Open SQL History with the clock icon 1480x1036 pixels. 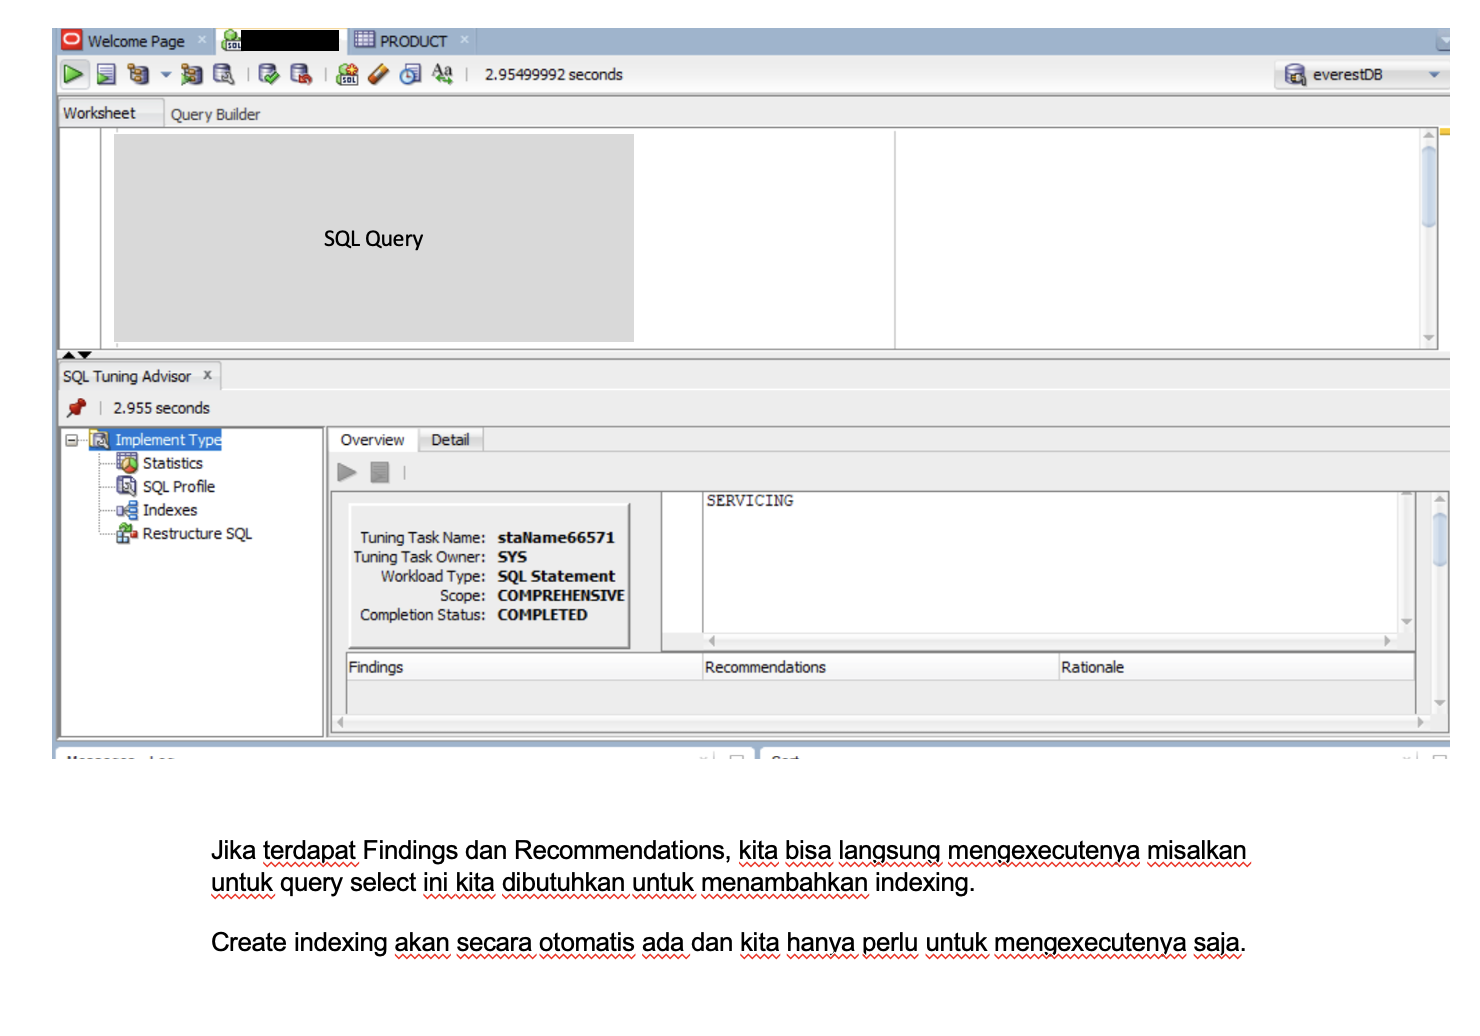pos(410,74)
